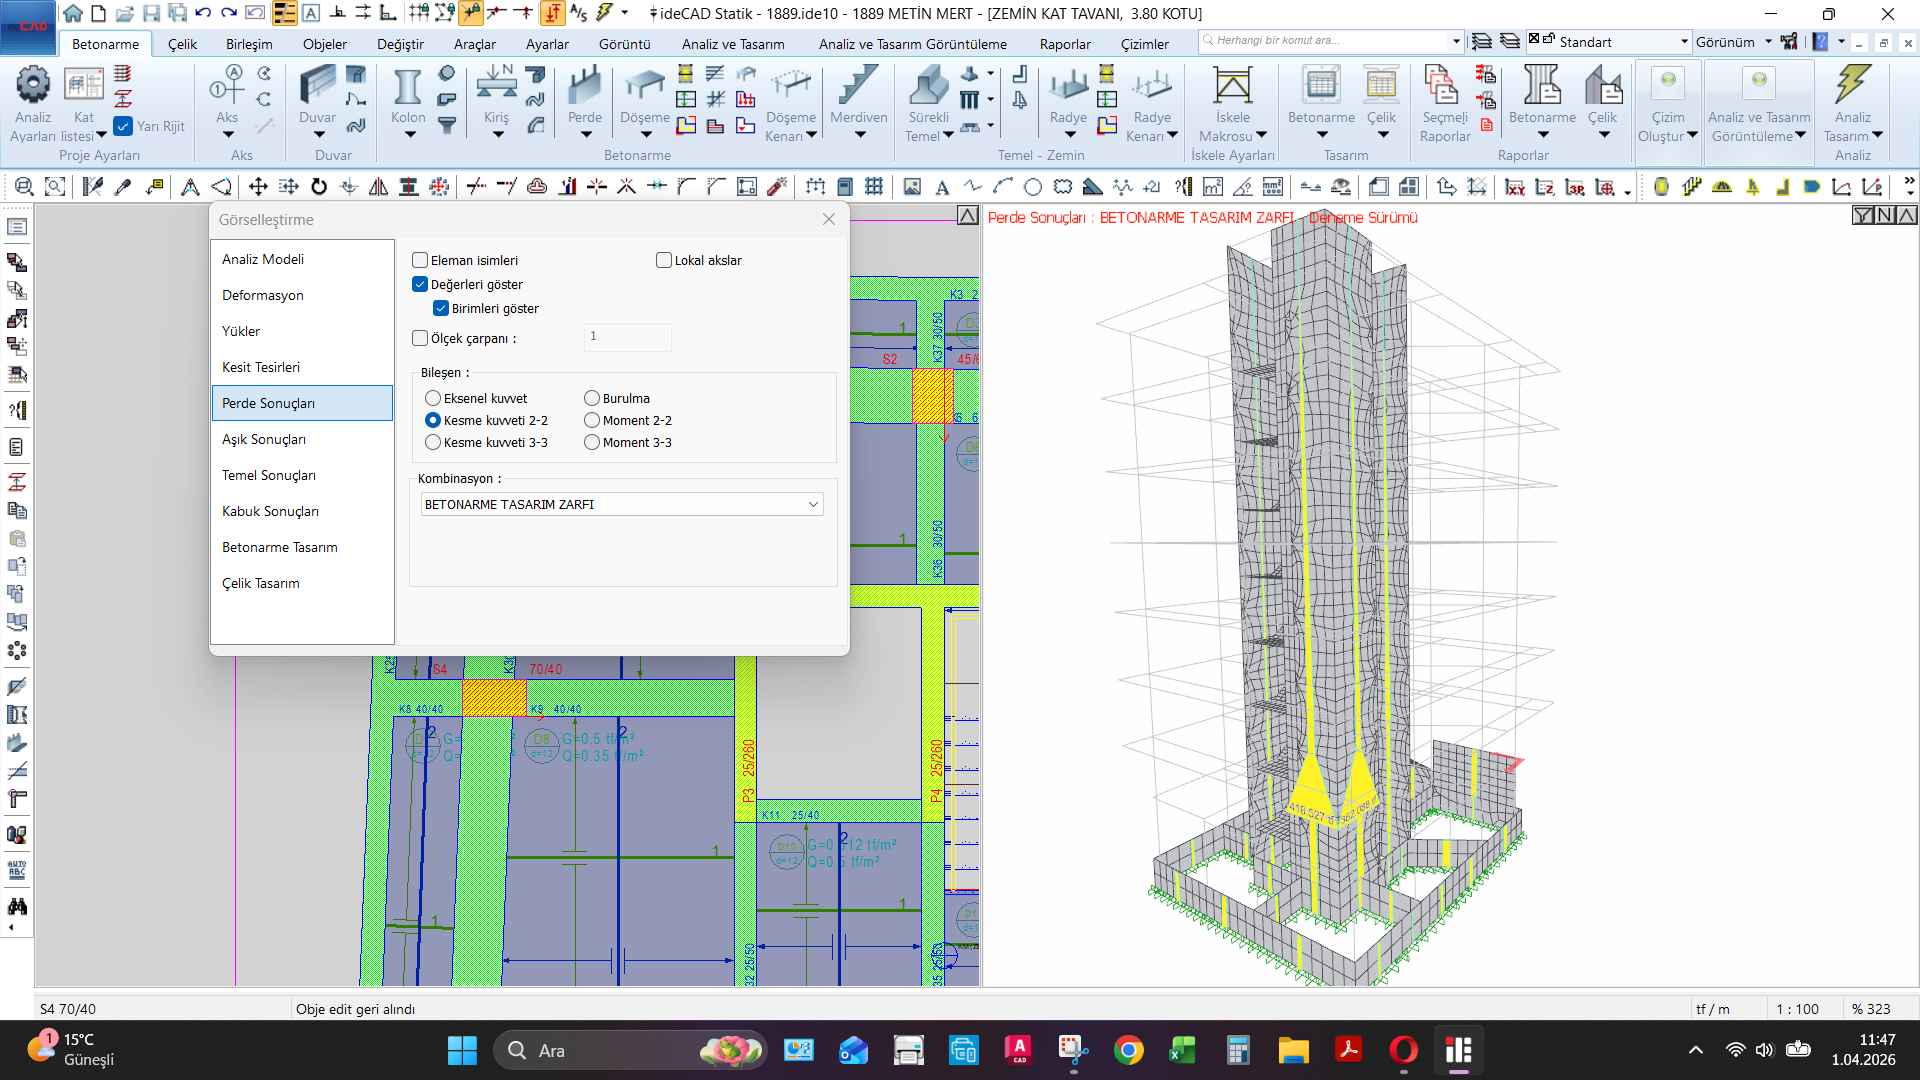Toggle the Ölçek çarpanı checkbox
The width and height of the screenshot is (1920, 1080).
[420, 339]
